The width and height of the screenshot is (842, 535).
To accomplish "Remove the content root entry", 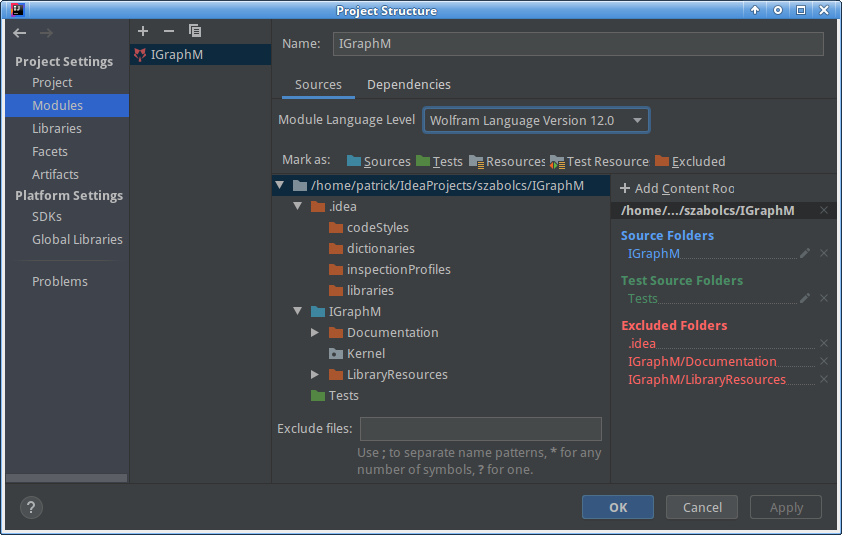I will pyautogui.click(x=824, y=210).
